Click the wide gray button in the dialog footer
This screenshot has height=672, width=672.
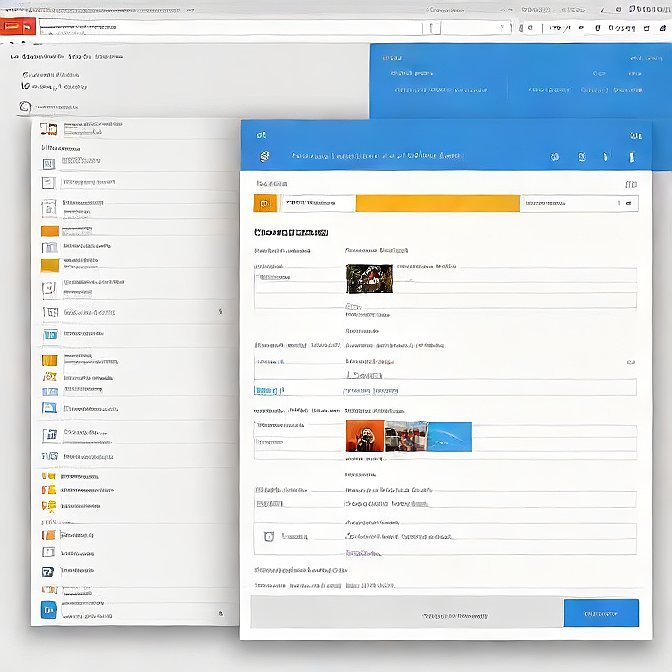407,613
